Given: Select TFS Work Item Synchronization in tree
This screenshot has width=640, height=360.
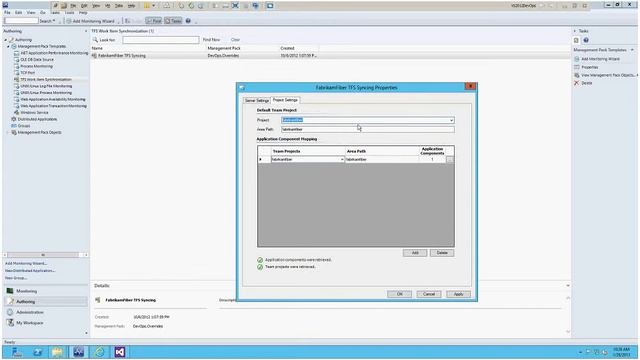Looking at the screenshot, I should coord(46,80).
